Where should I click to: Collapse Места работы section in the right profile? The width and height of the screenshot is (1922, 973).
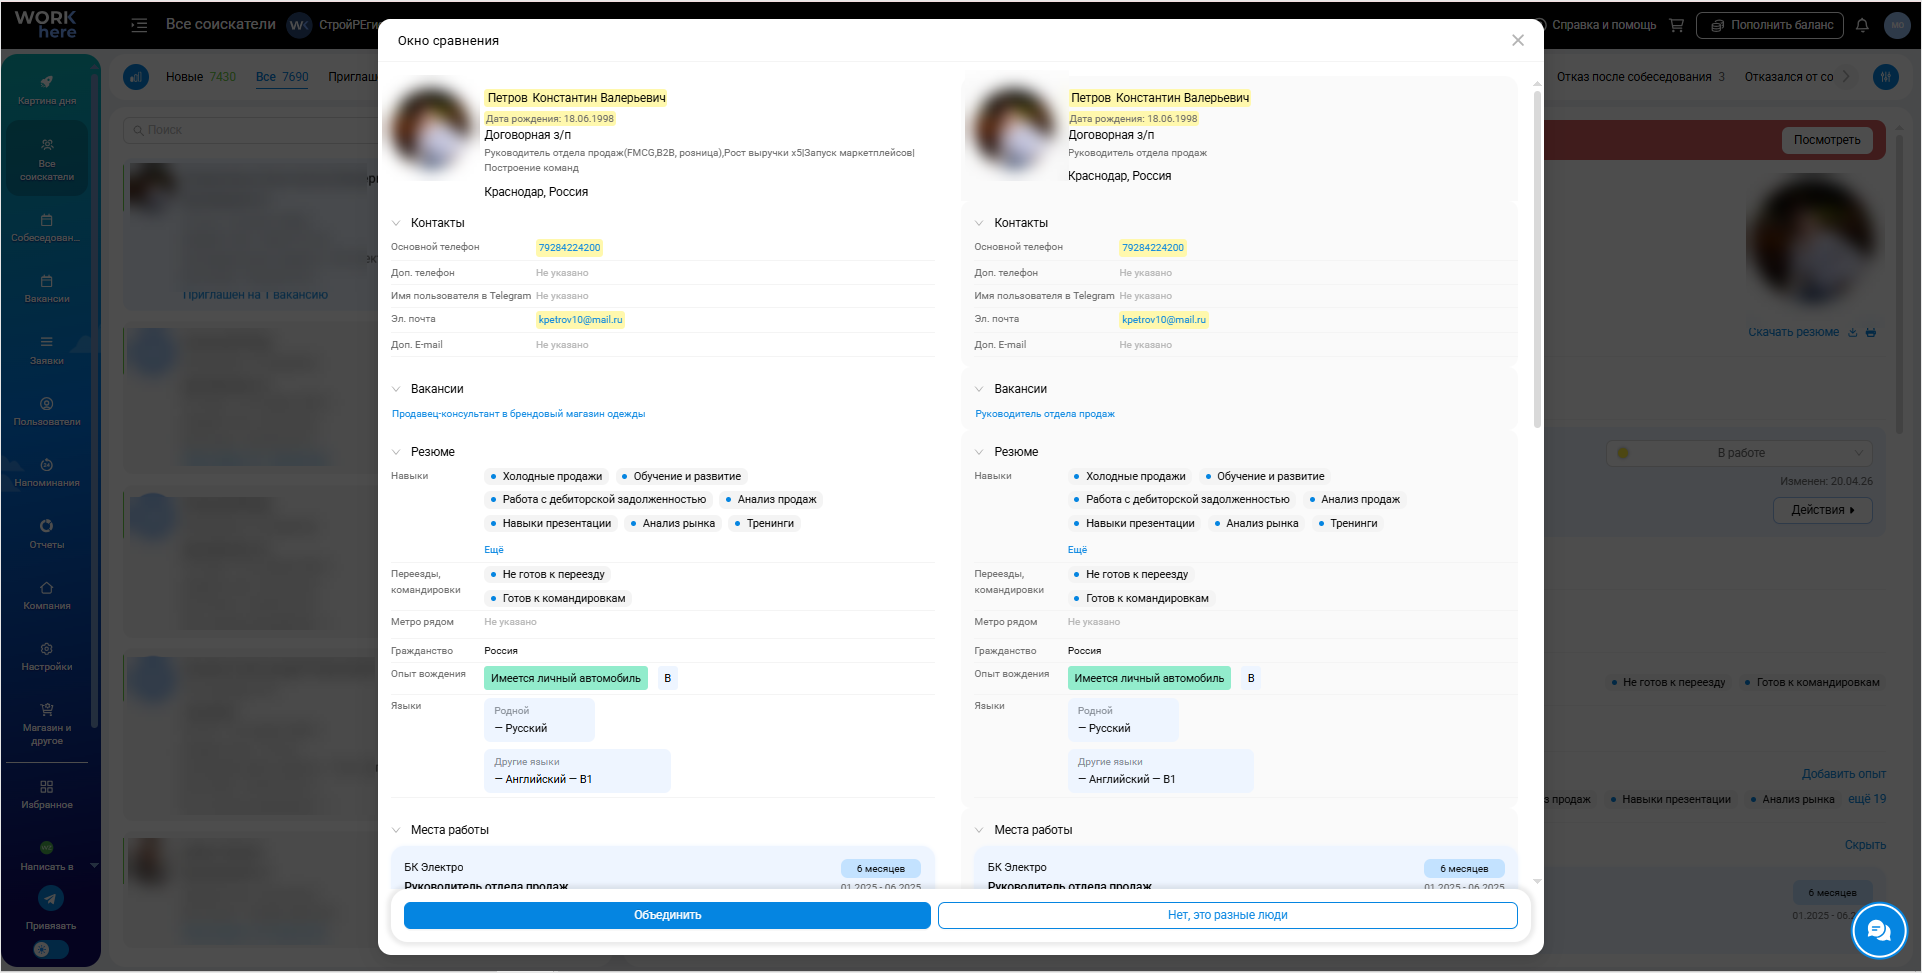(979, 830)
